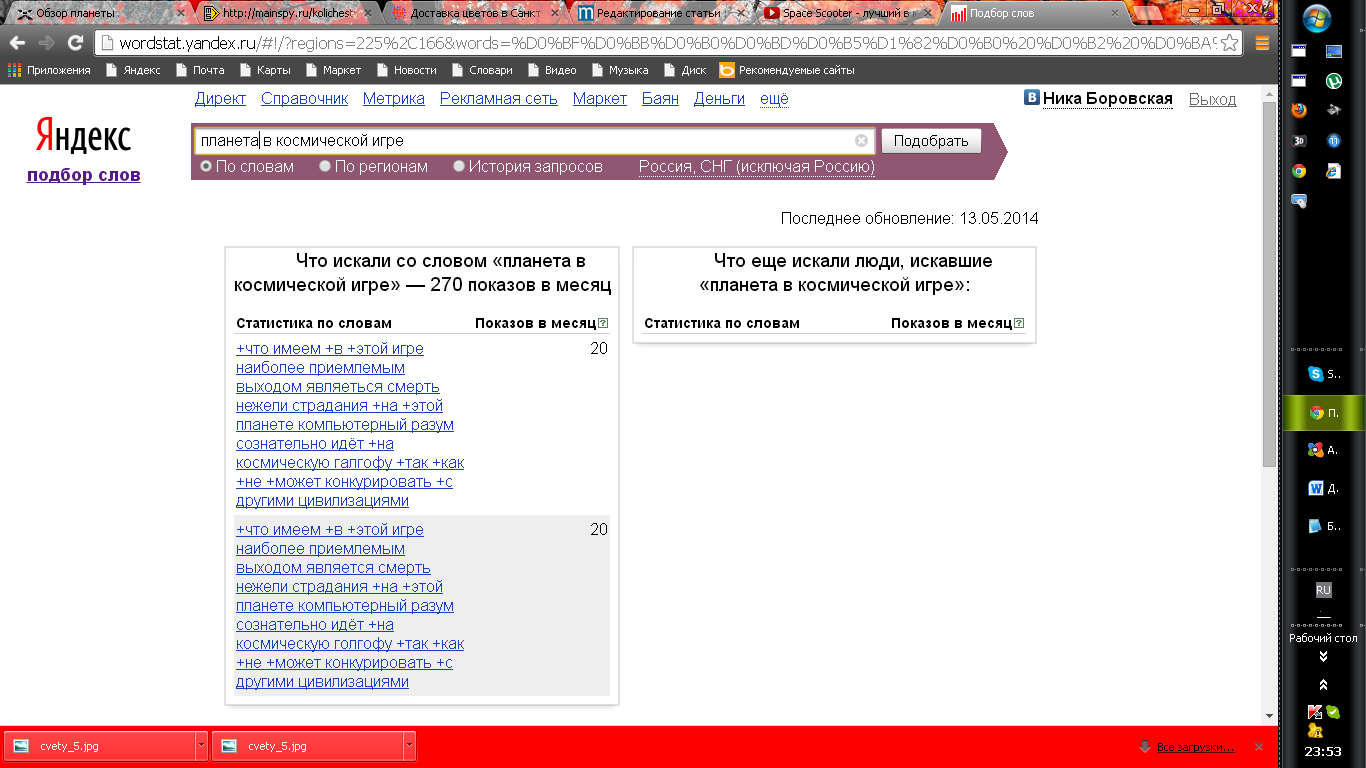Open the Почта bookmark
The height and width of the screenshot is (768, 1366).
[200, 70]
